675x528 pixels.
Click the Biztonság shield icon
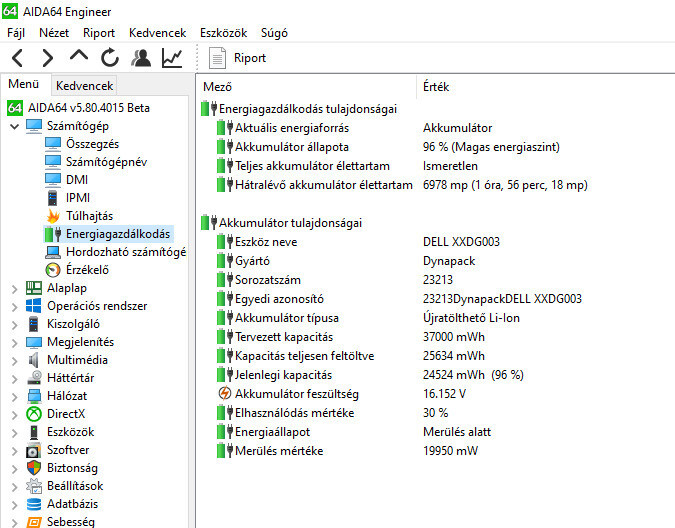tap(34, 468)
